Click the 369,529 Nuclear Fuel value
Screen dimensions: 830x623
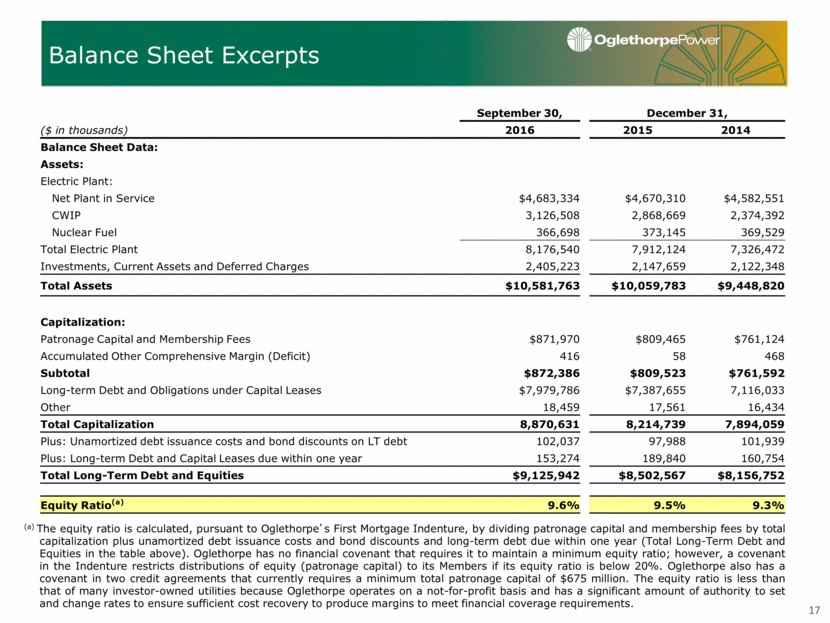763,232
